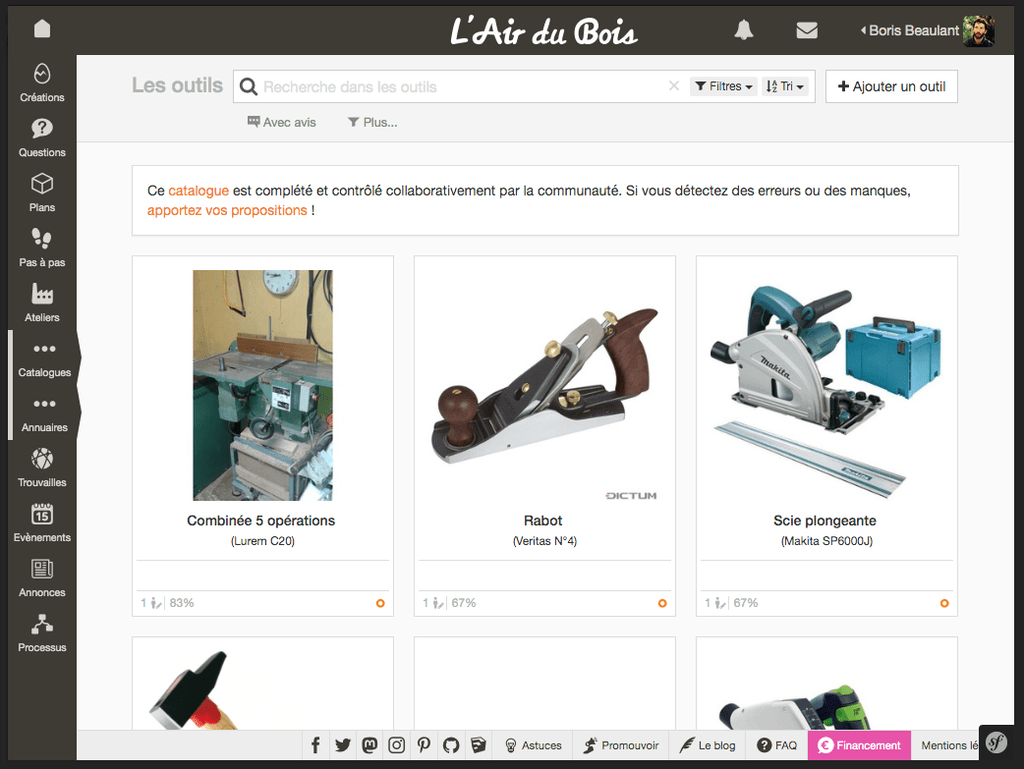Click the orange circle on Combinée card
The image size is (1024, 769).
[x=380, y=603]
